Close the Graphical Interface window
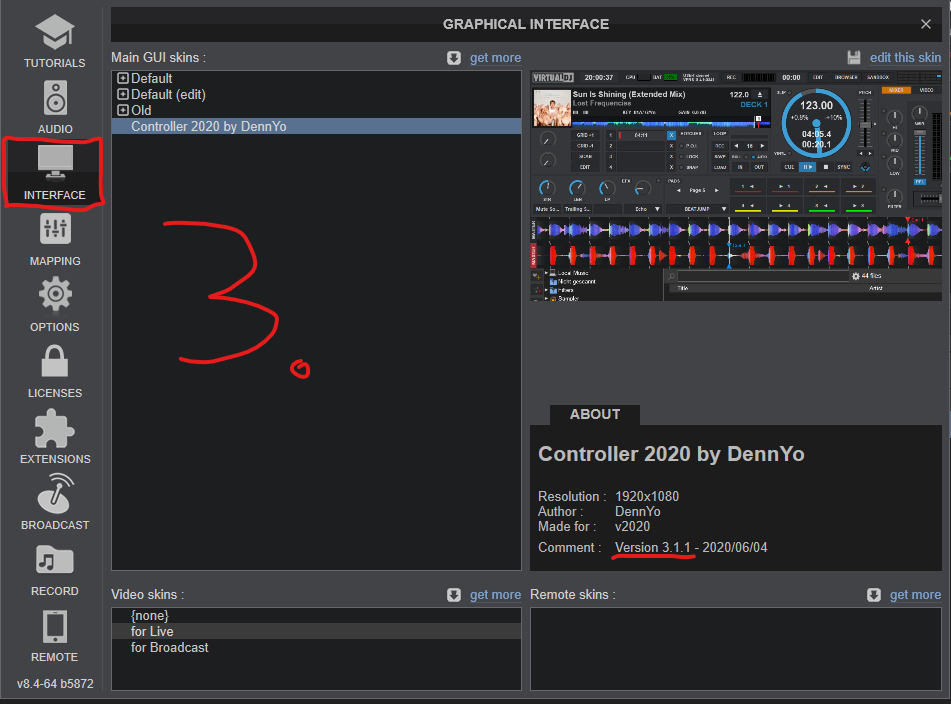This screenshot has height=704, width=951. pyautogui.click(x=926, y=24)
